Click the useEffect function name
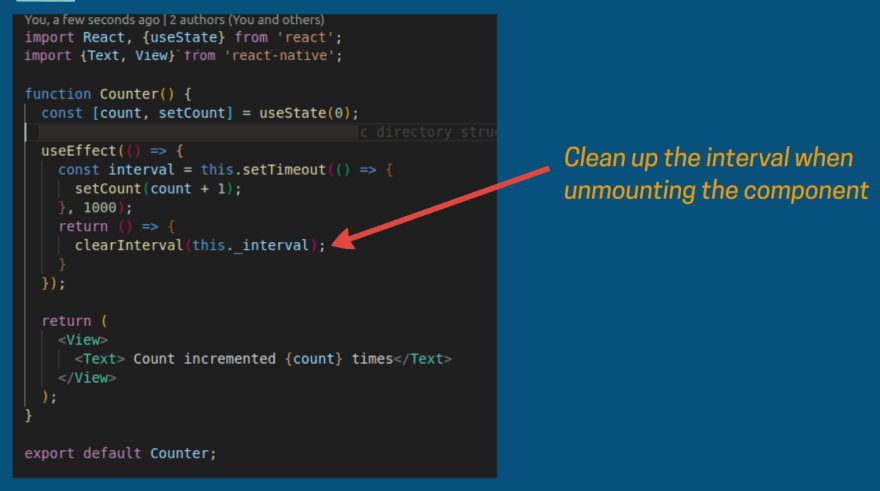Screen dimensions: 880x491 pos(78,151)
